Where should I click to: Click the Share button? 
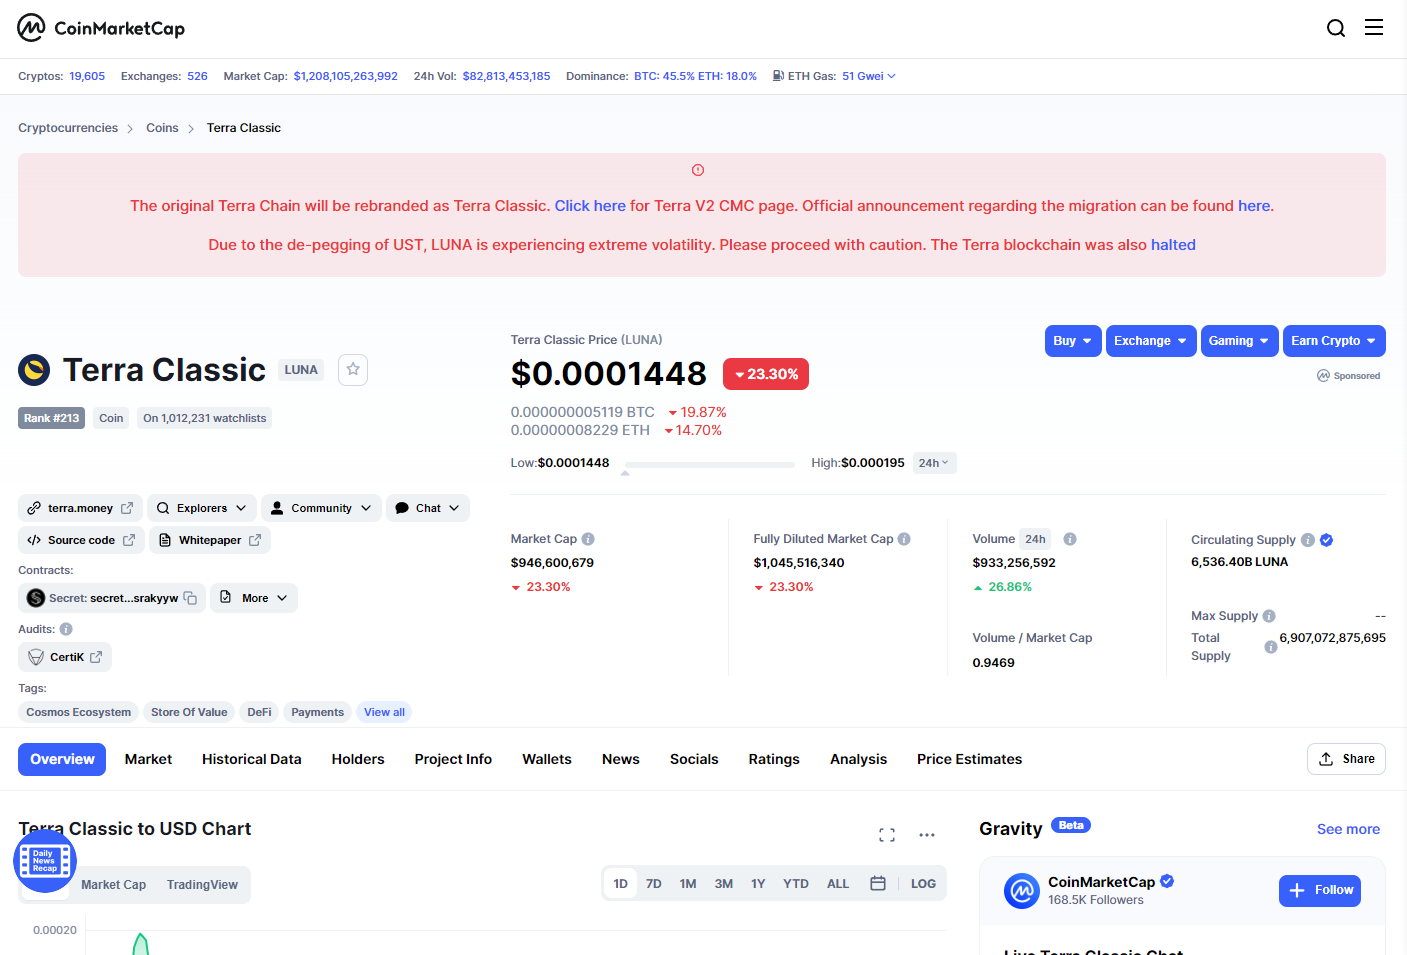point(1346,759)
